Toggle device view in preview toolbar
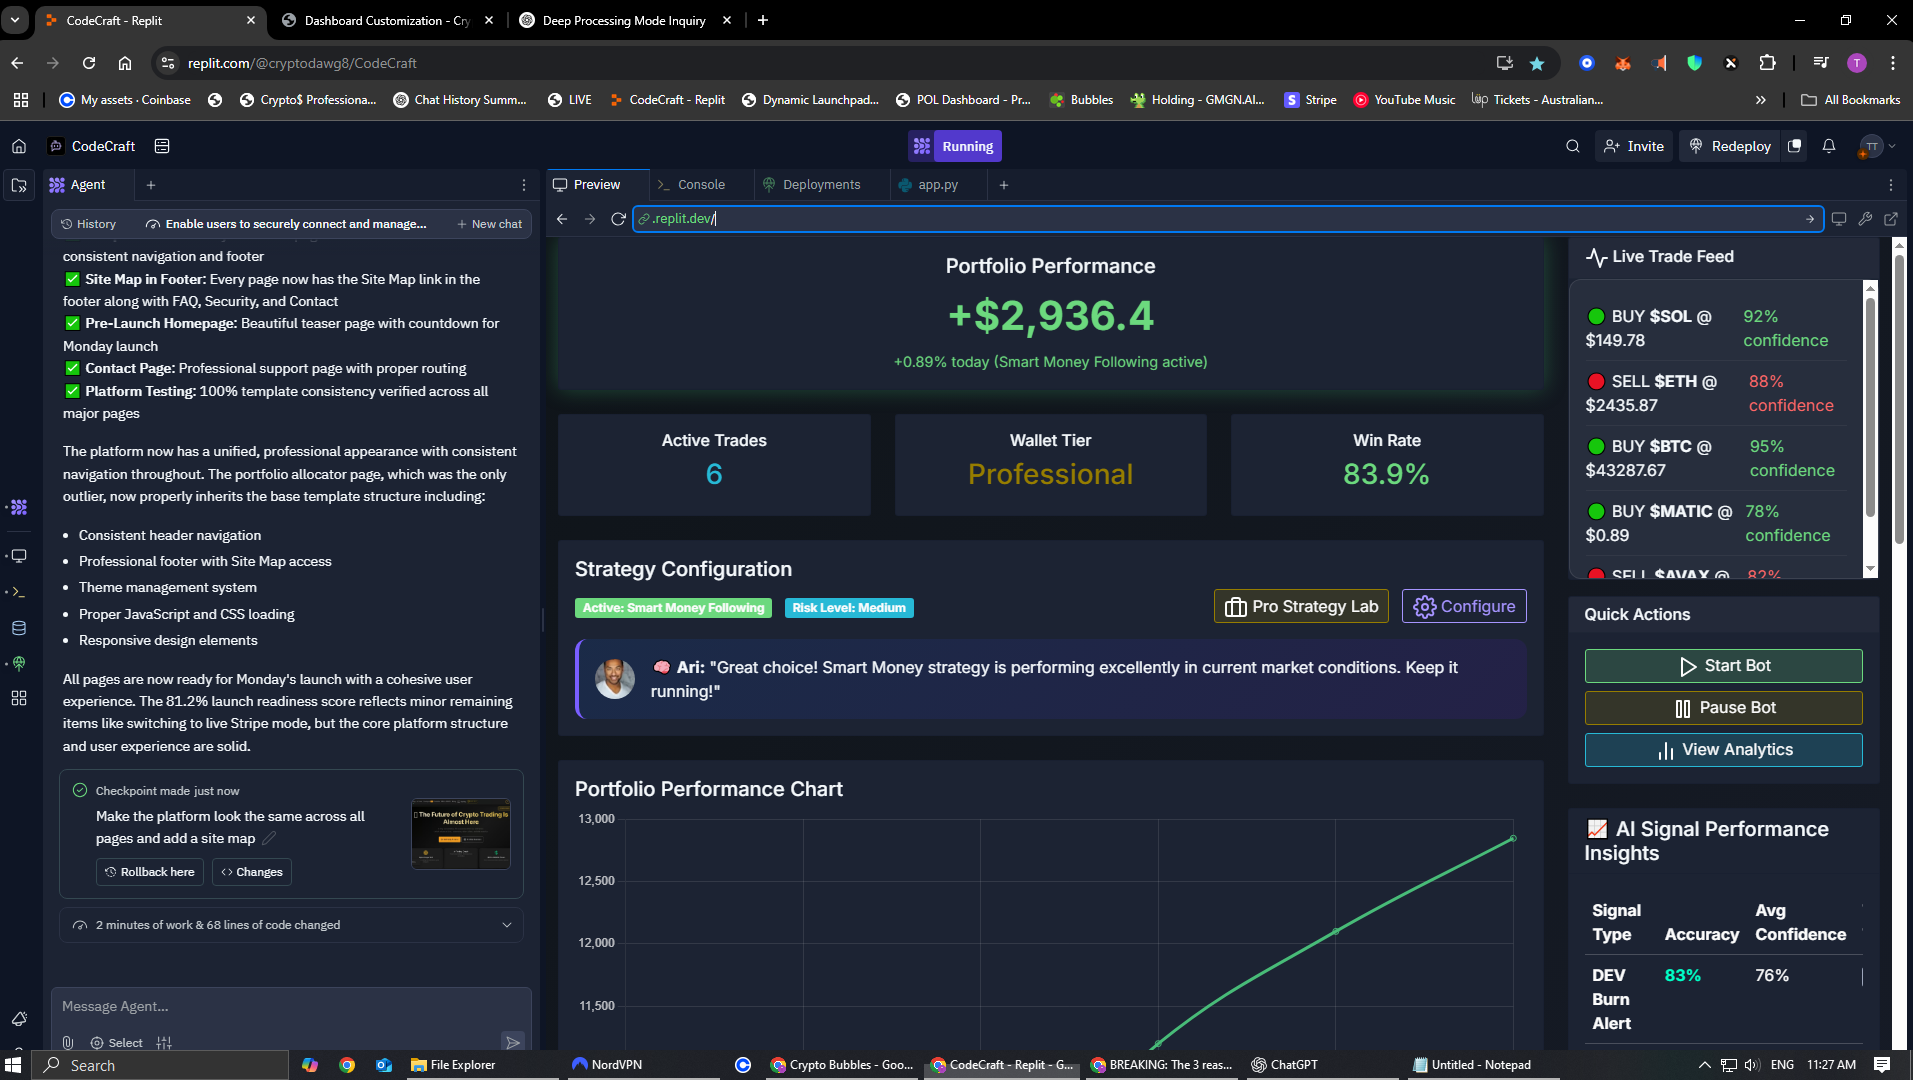 pos(1839,219)
